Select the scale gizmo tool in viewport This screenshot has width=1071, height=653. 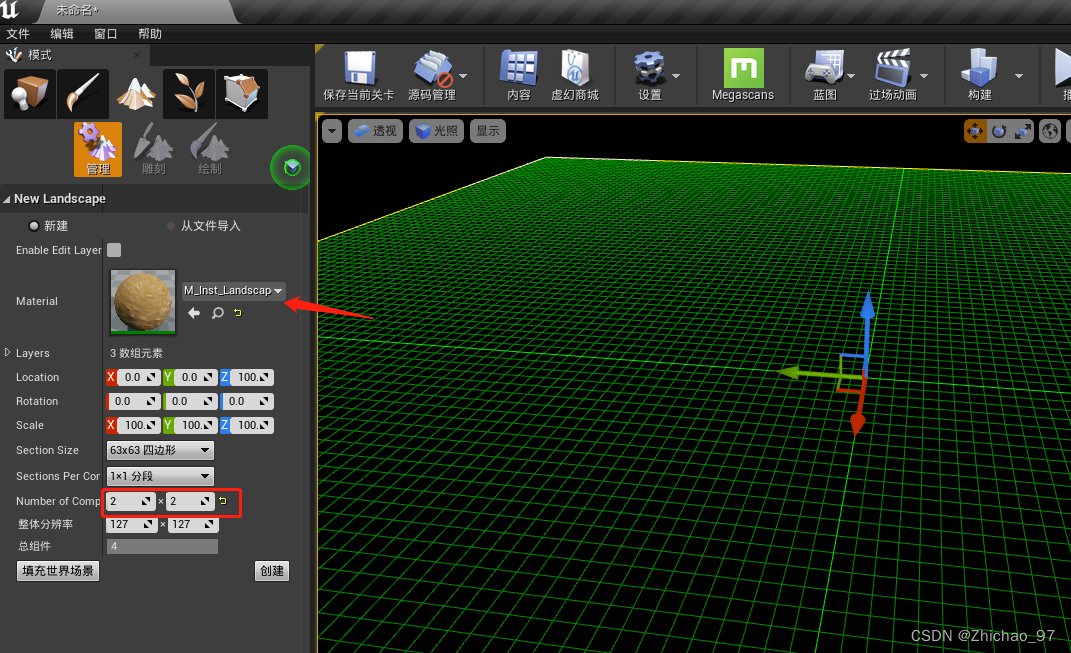(1023, 131)
